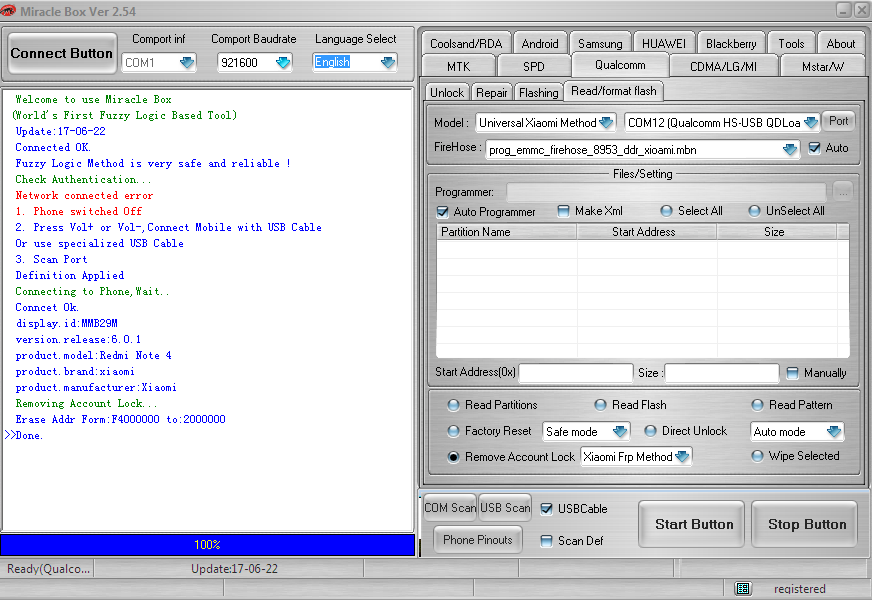Select the Read Flash option

tap(601, 405)
